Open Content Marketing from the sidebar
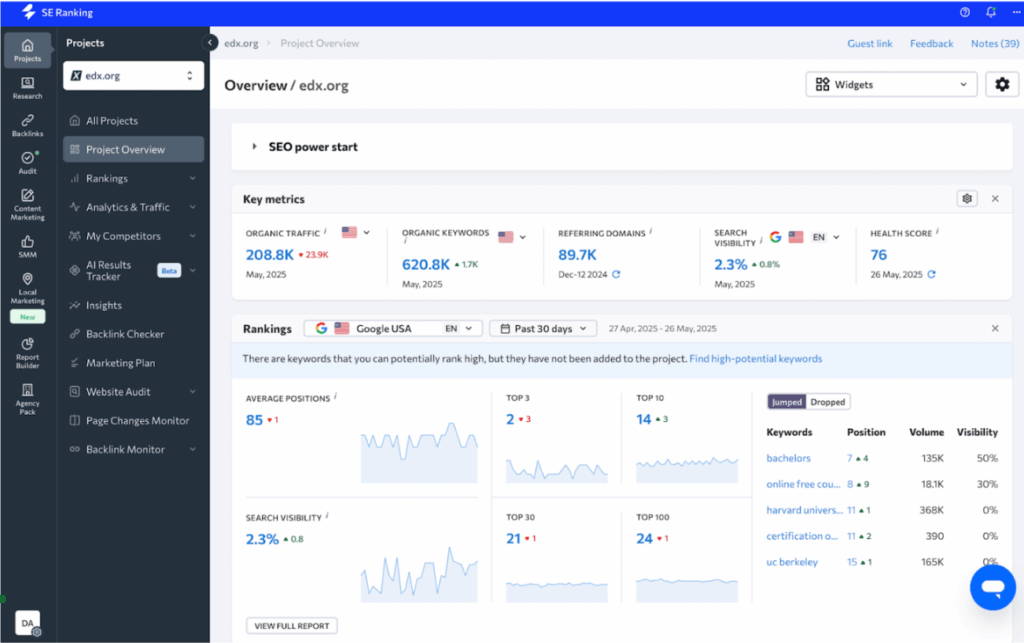 point(27,200)
